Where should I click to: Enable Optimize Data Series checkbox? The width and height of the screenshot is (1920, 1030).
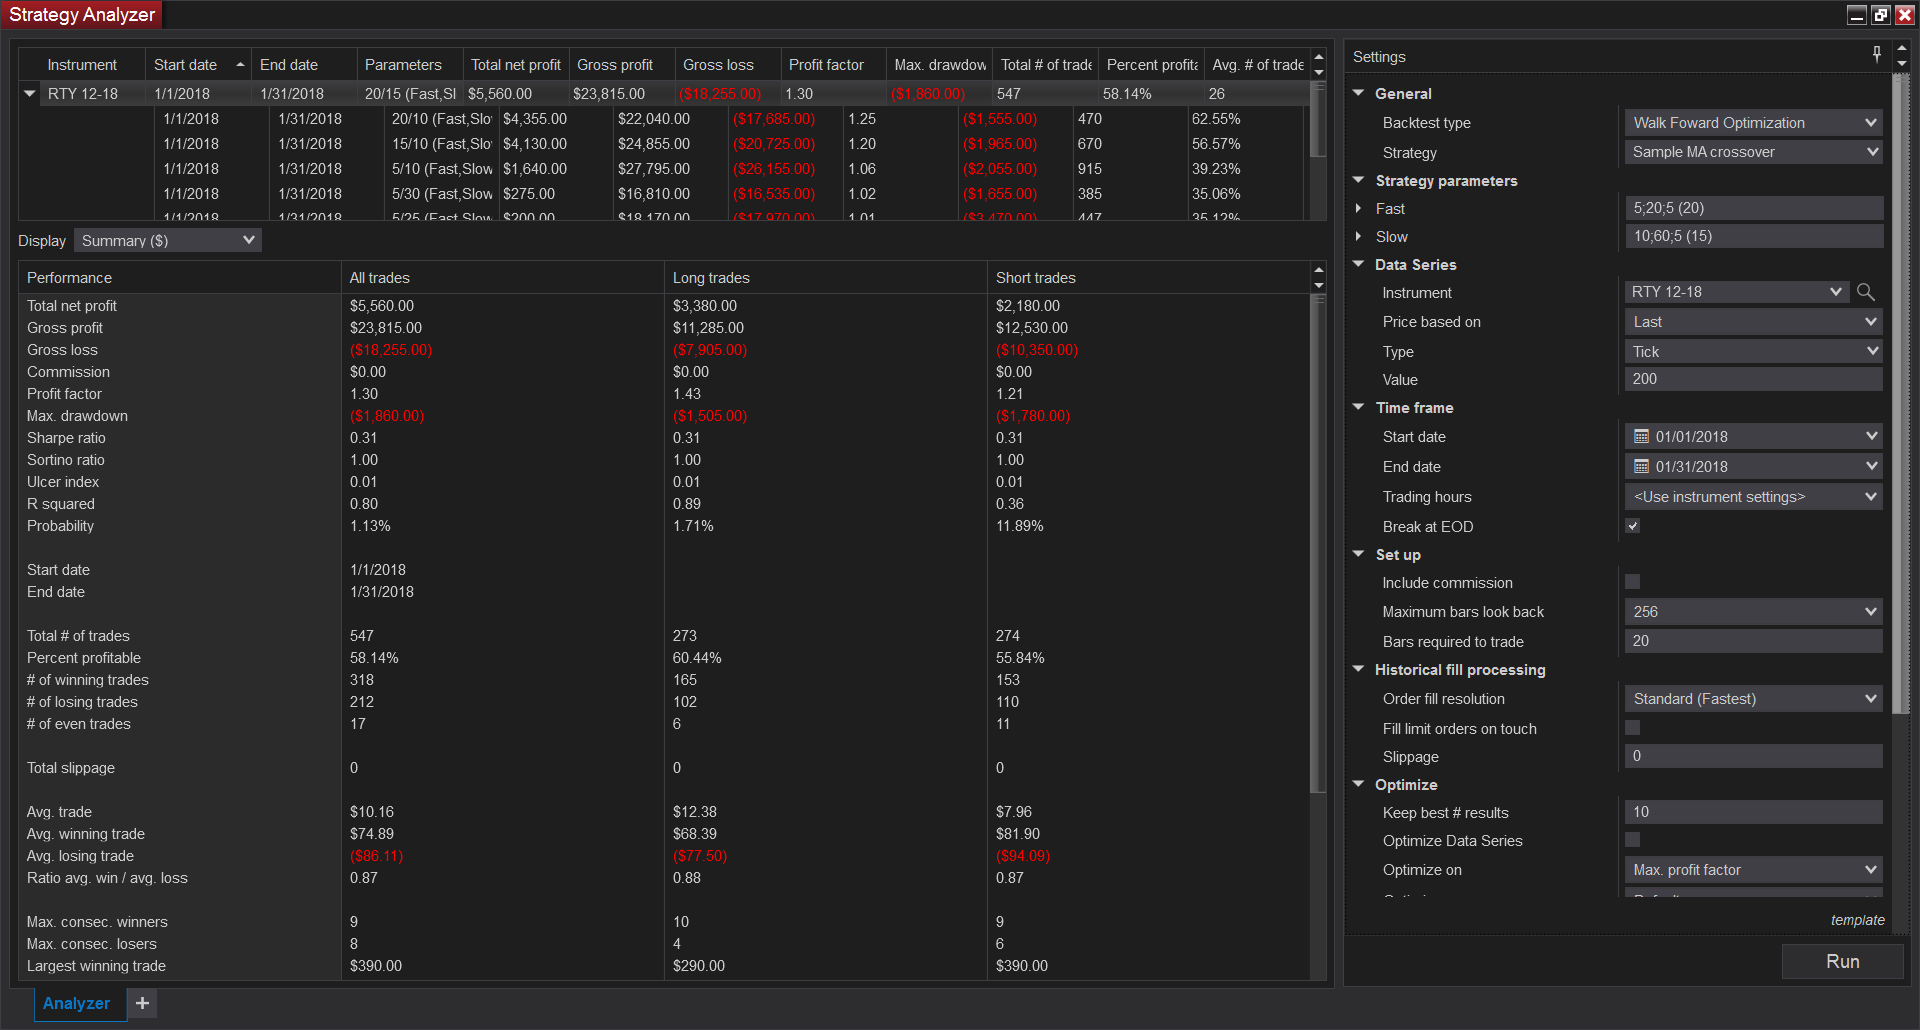[1632, 840]
